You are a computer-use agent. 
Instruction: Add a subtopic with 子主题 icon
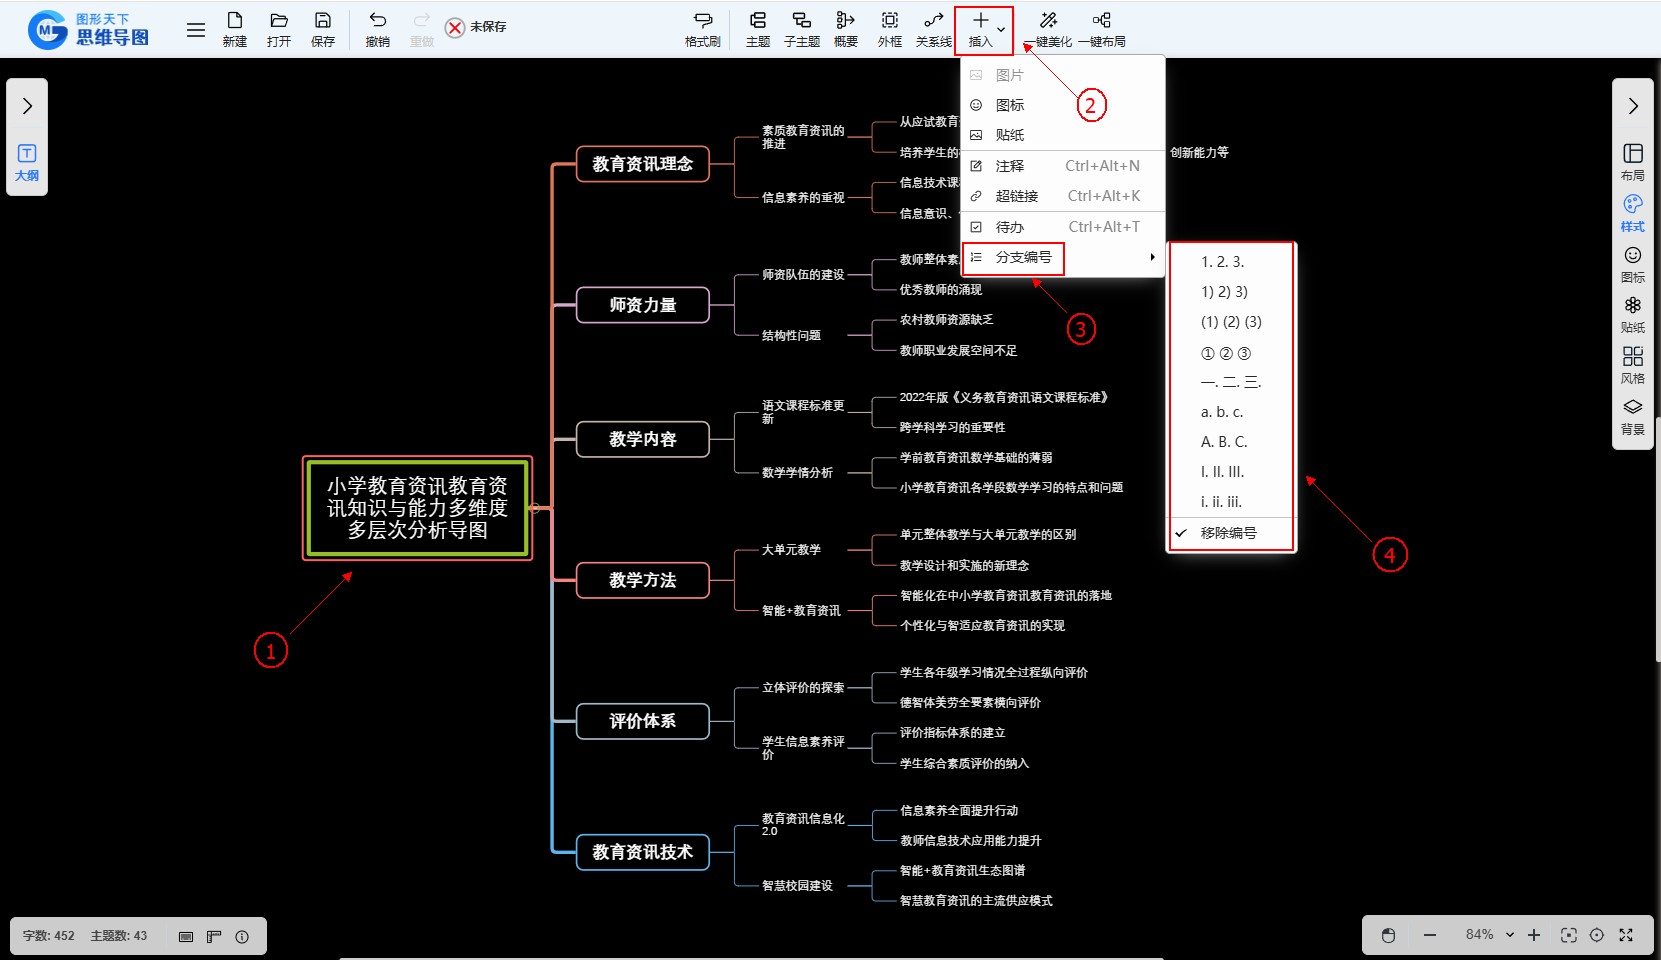coord(801,28)
